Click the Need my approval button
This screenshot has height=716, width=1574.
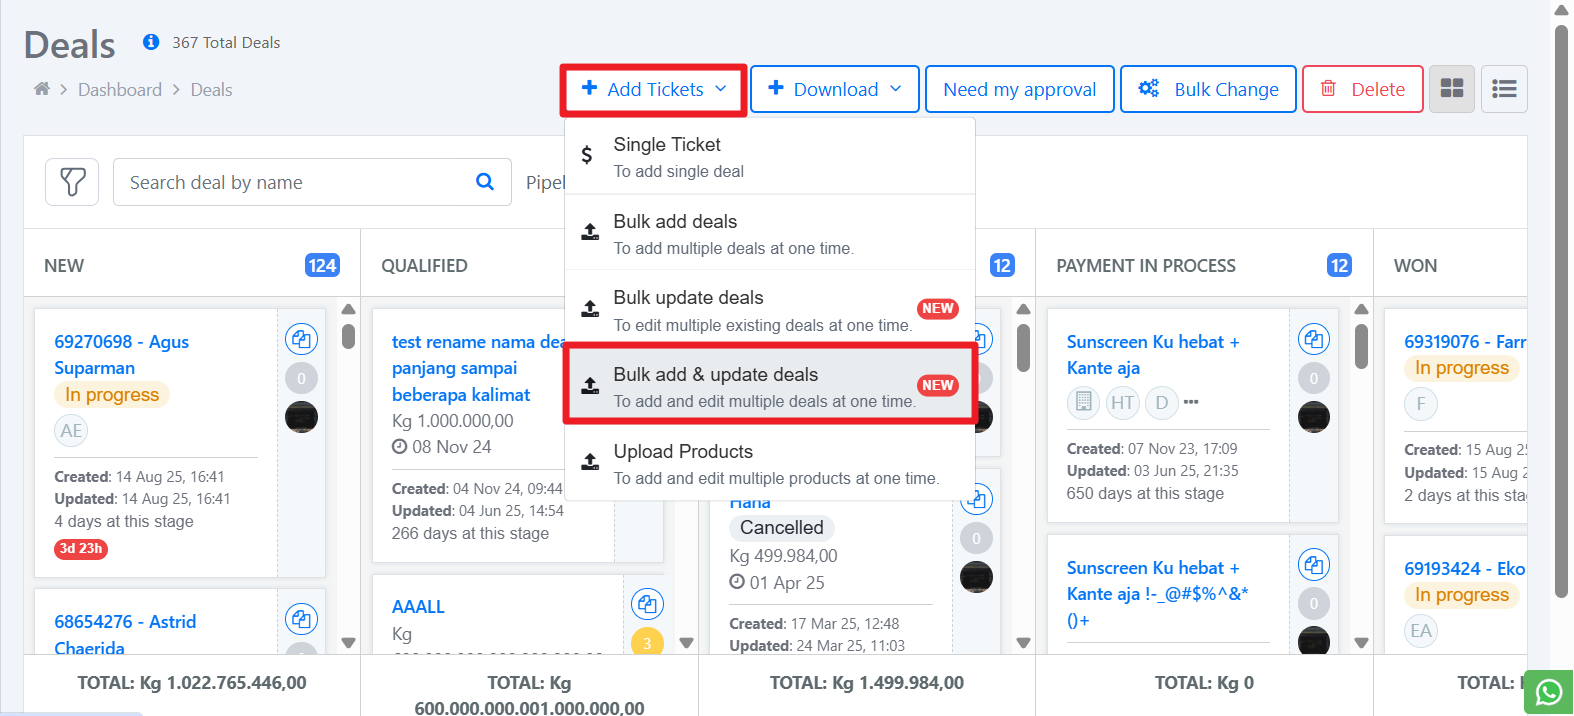(x=1019, y=89)
